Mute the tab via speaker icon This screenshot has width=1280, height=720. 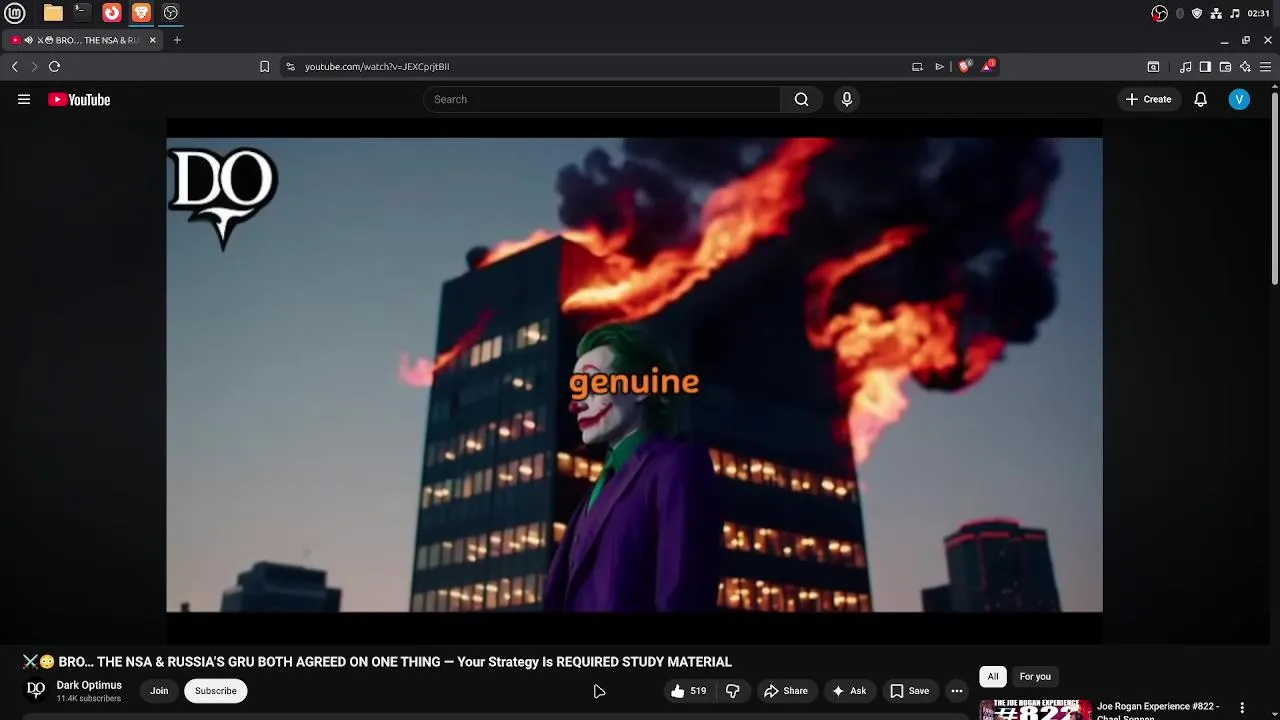click(x=28, y=40)
